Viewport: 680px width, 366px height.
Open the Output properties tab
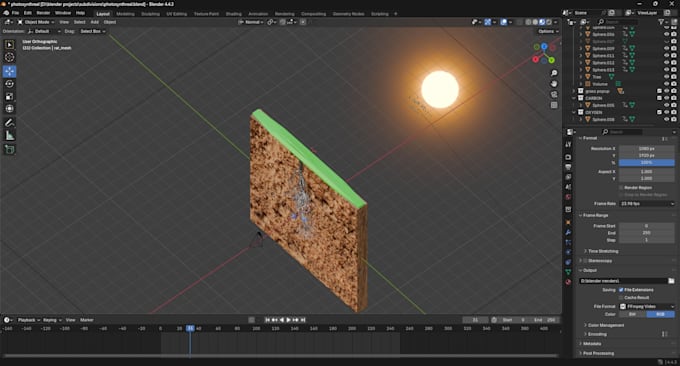click(x=568, y=167)
